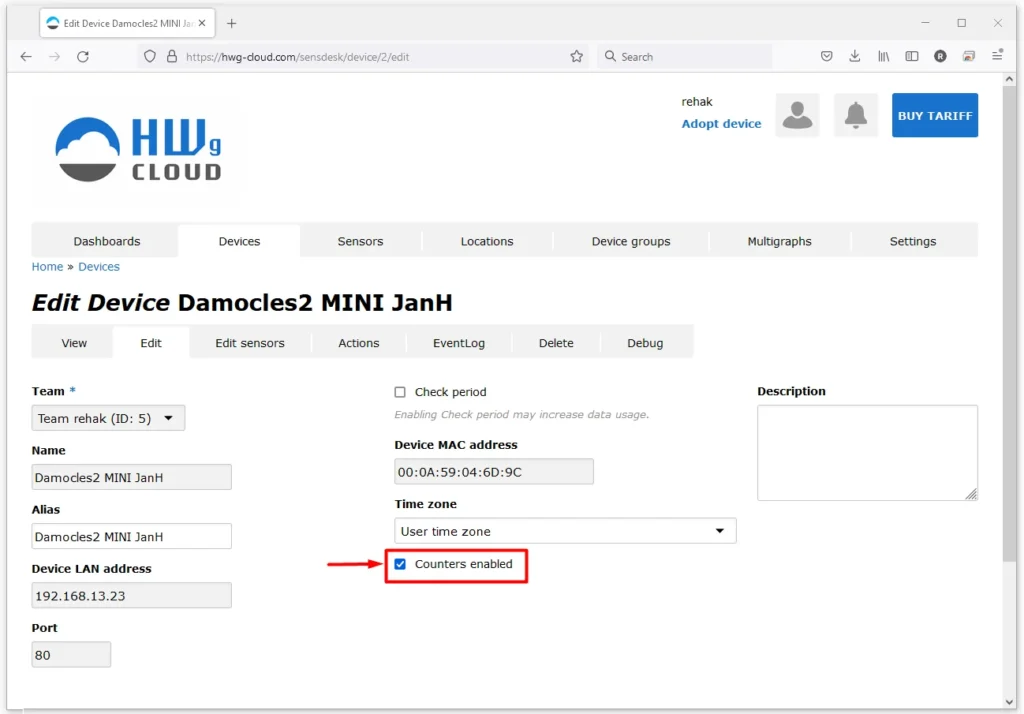Close the Edit Device browser tab
Viewport: 1024px width, 714px height.
coord(202,23)
